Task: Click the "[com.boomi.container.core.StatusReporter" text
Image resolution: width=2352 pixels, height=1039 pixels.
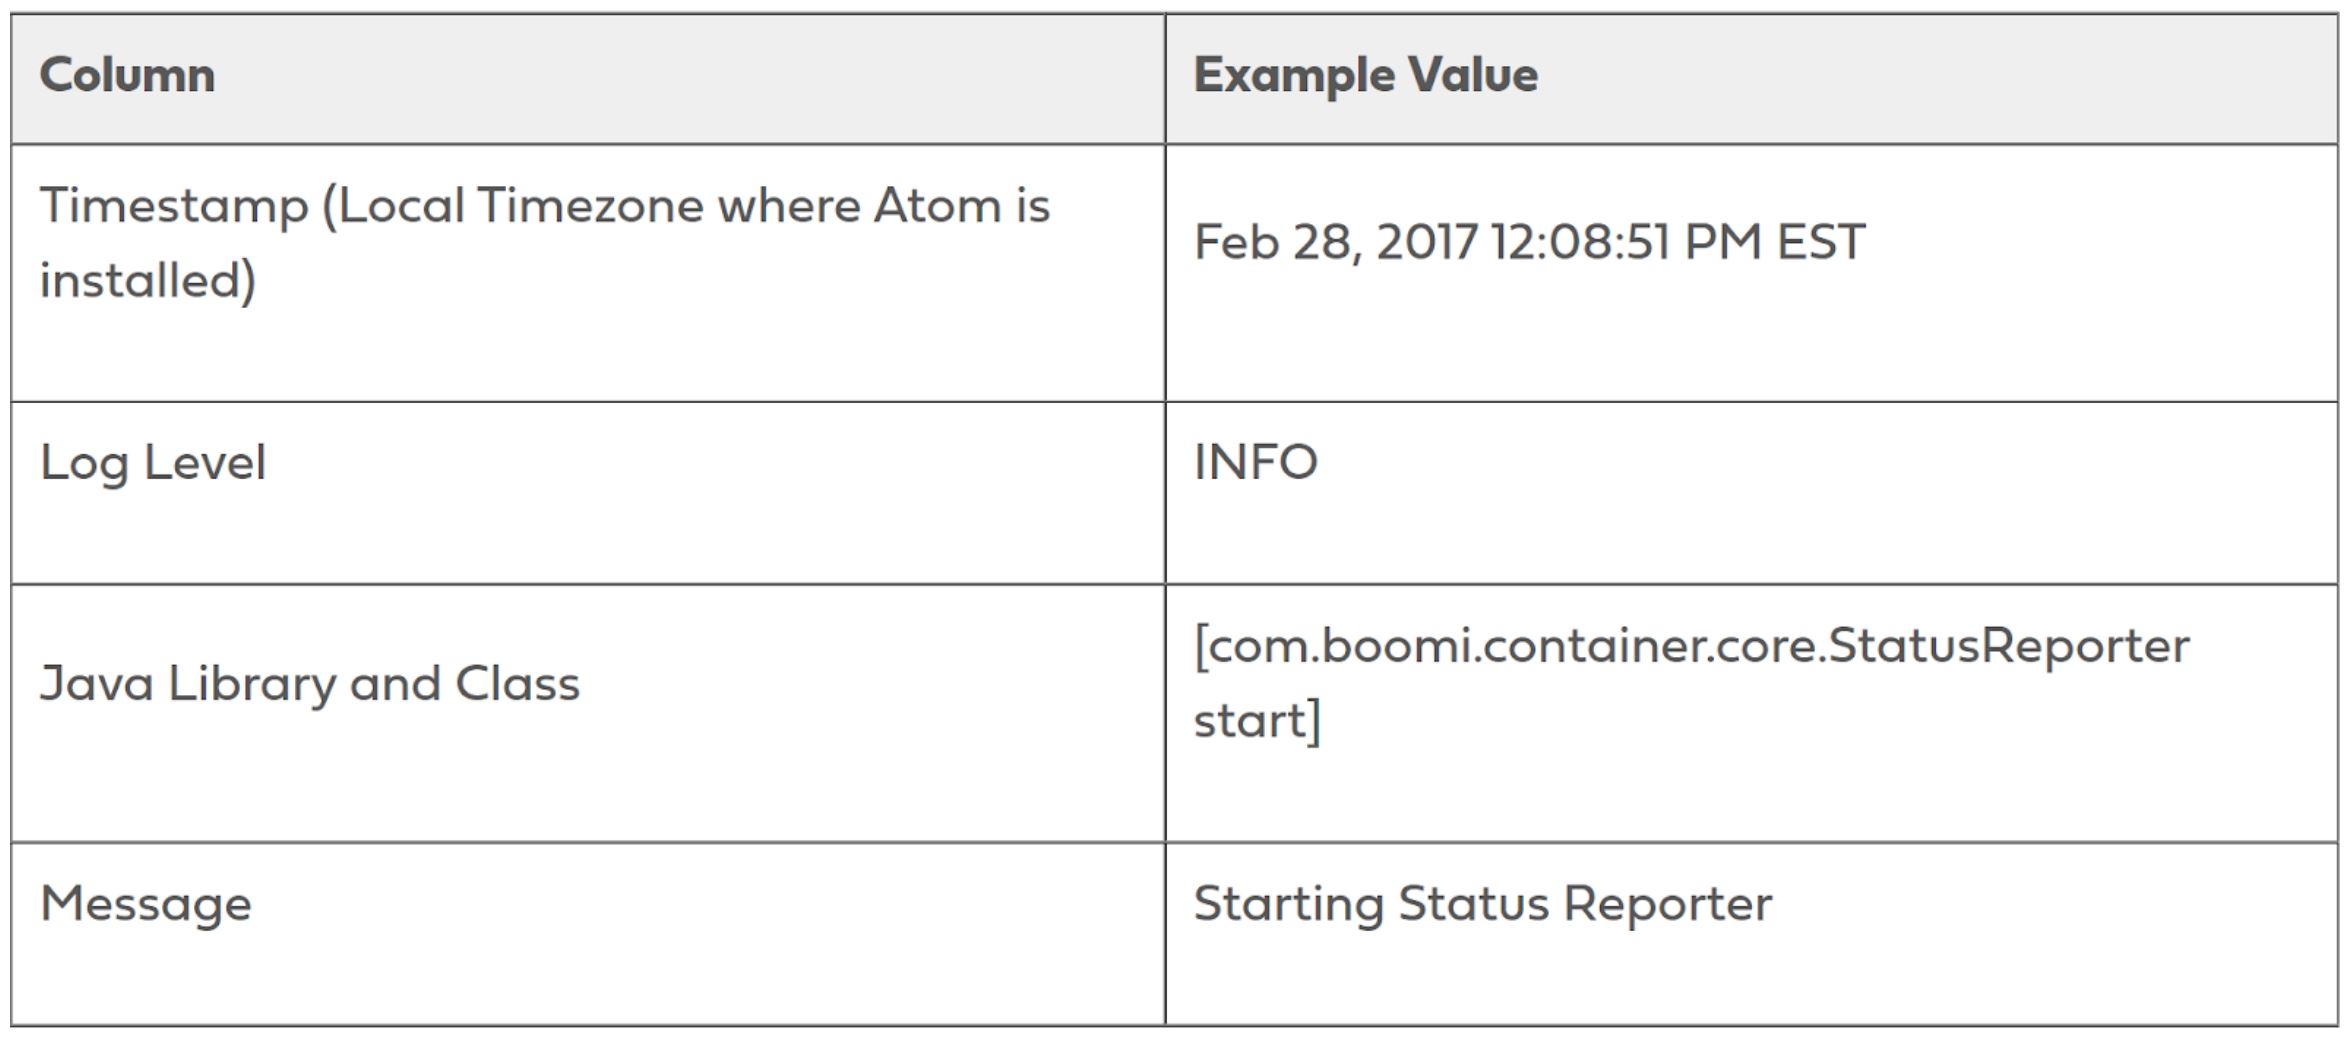Action: click(1691, 647)
